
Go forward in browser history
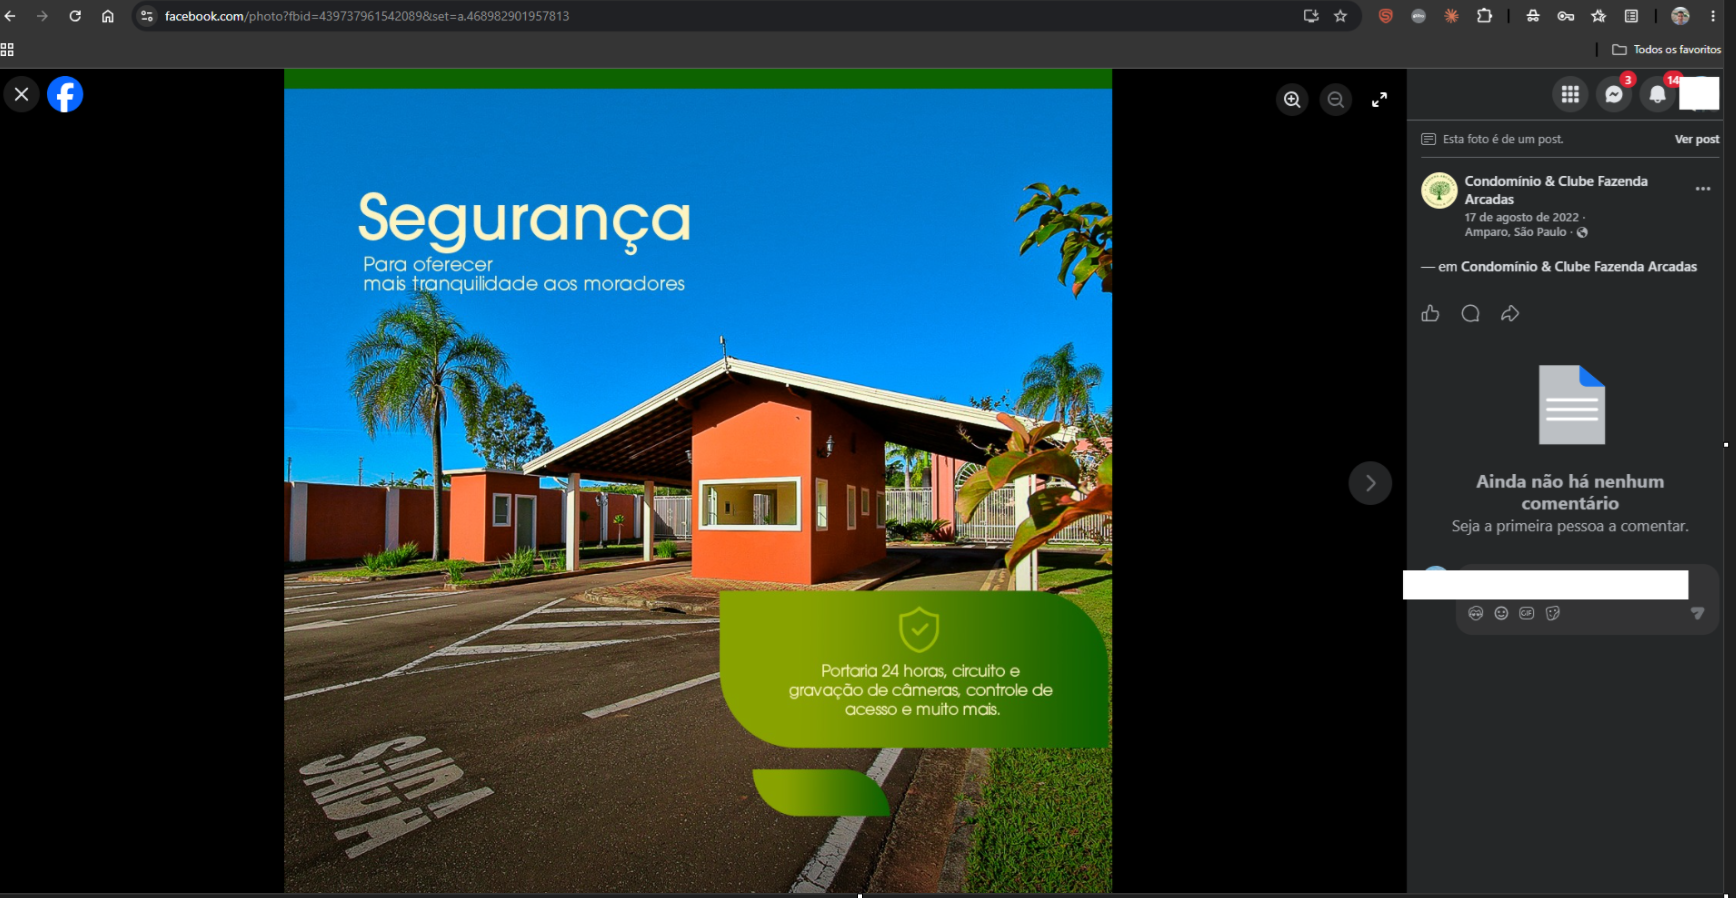tap(42, 16)
